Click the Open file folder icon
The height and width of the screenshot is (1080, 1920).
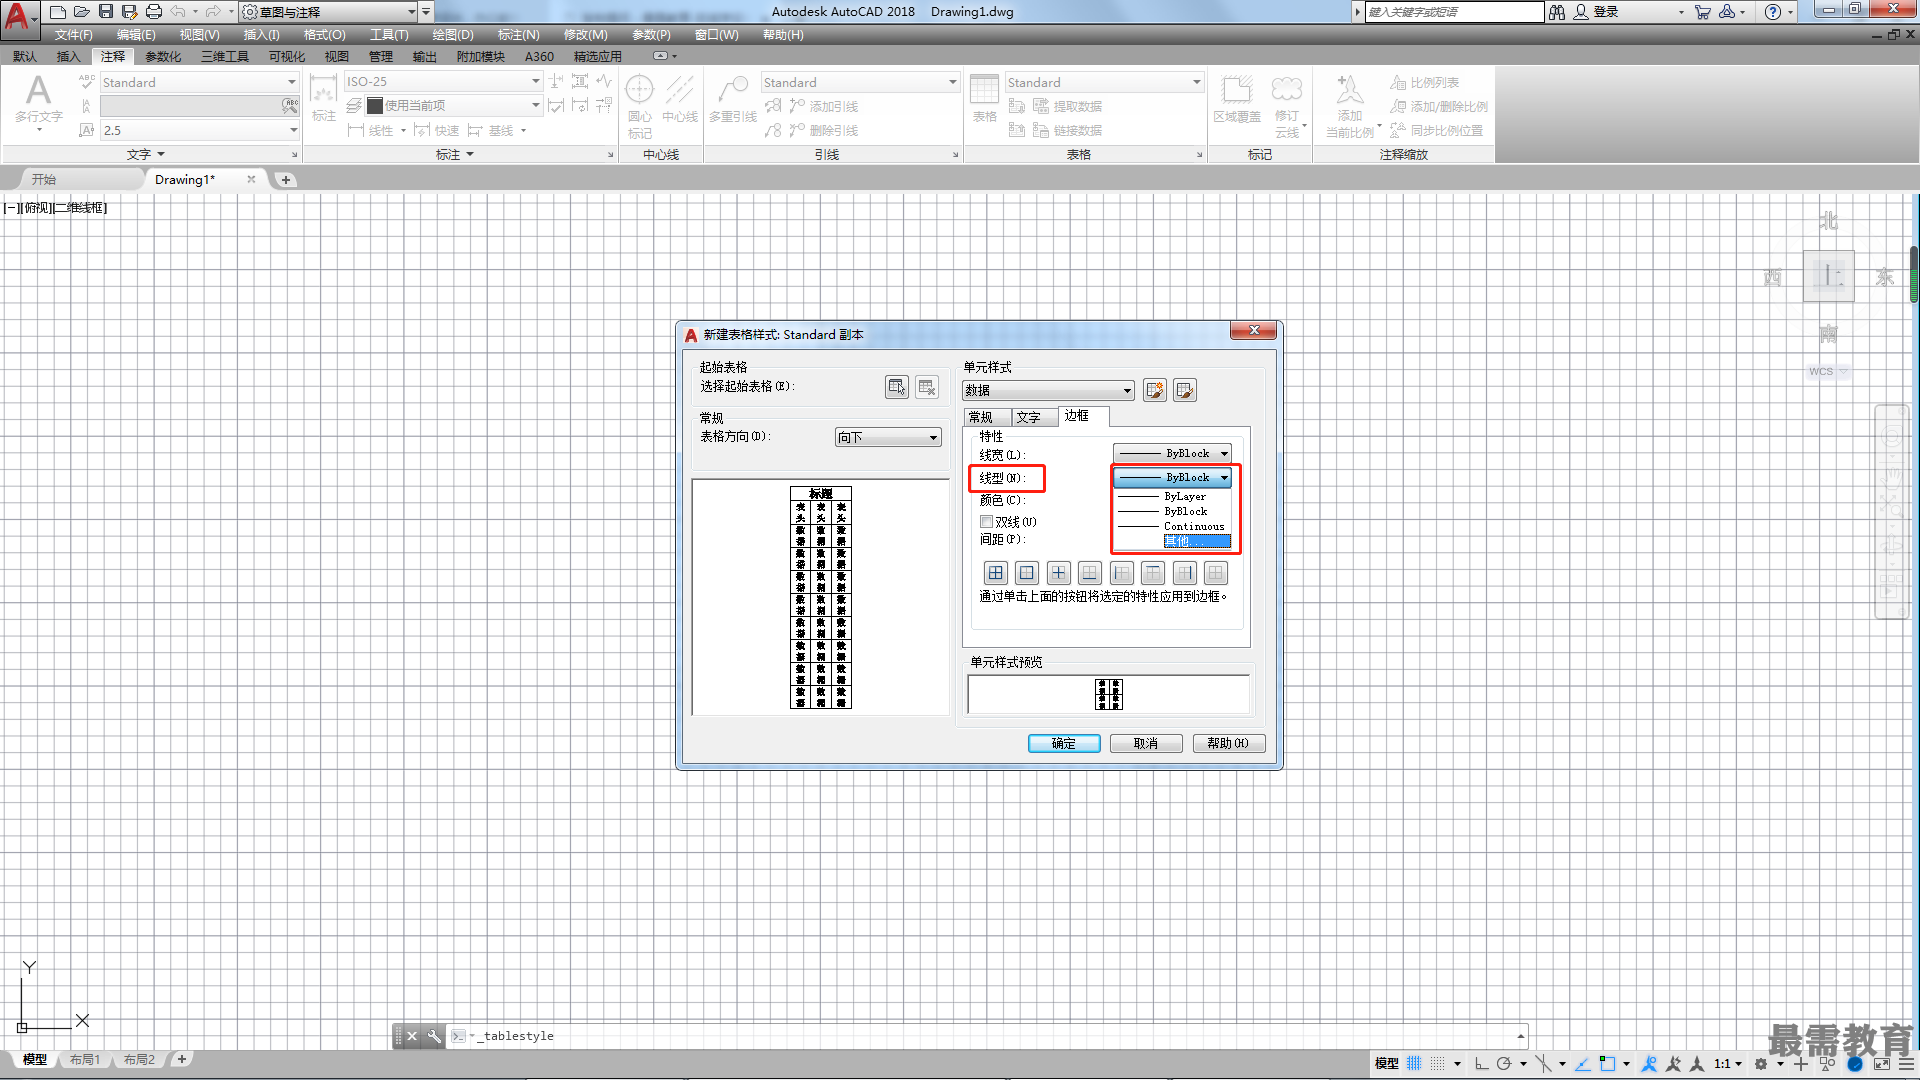82,12
